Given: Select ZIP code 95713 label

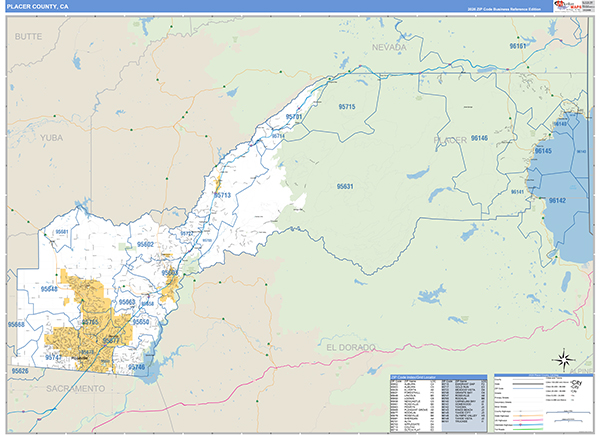Looking at the screenshot, I should (222, 195).
